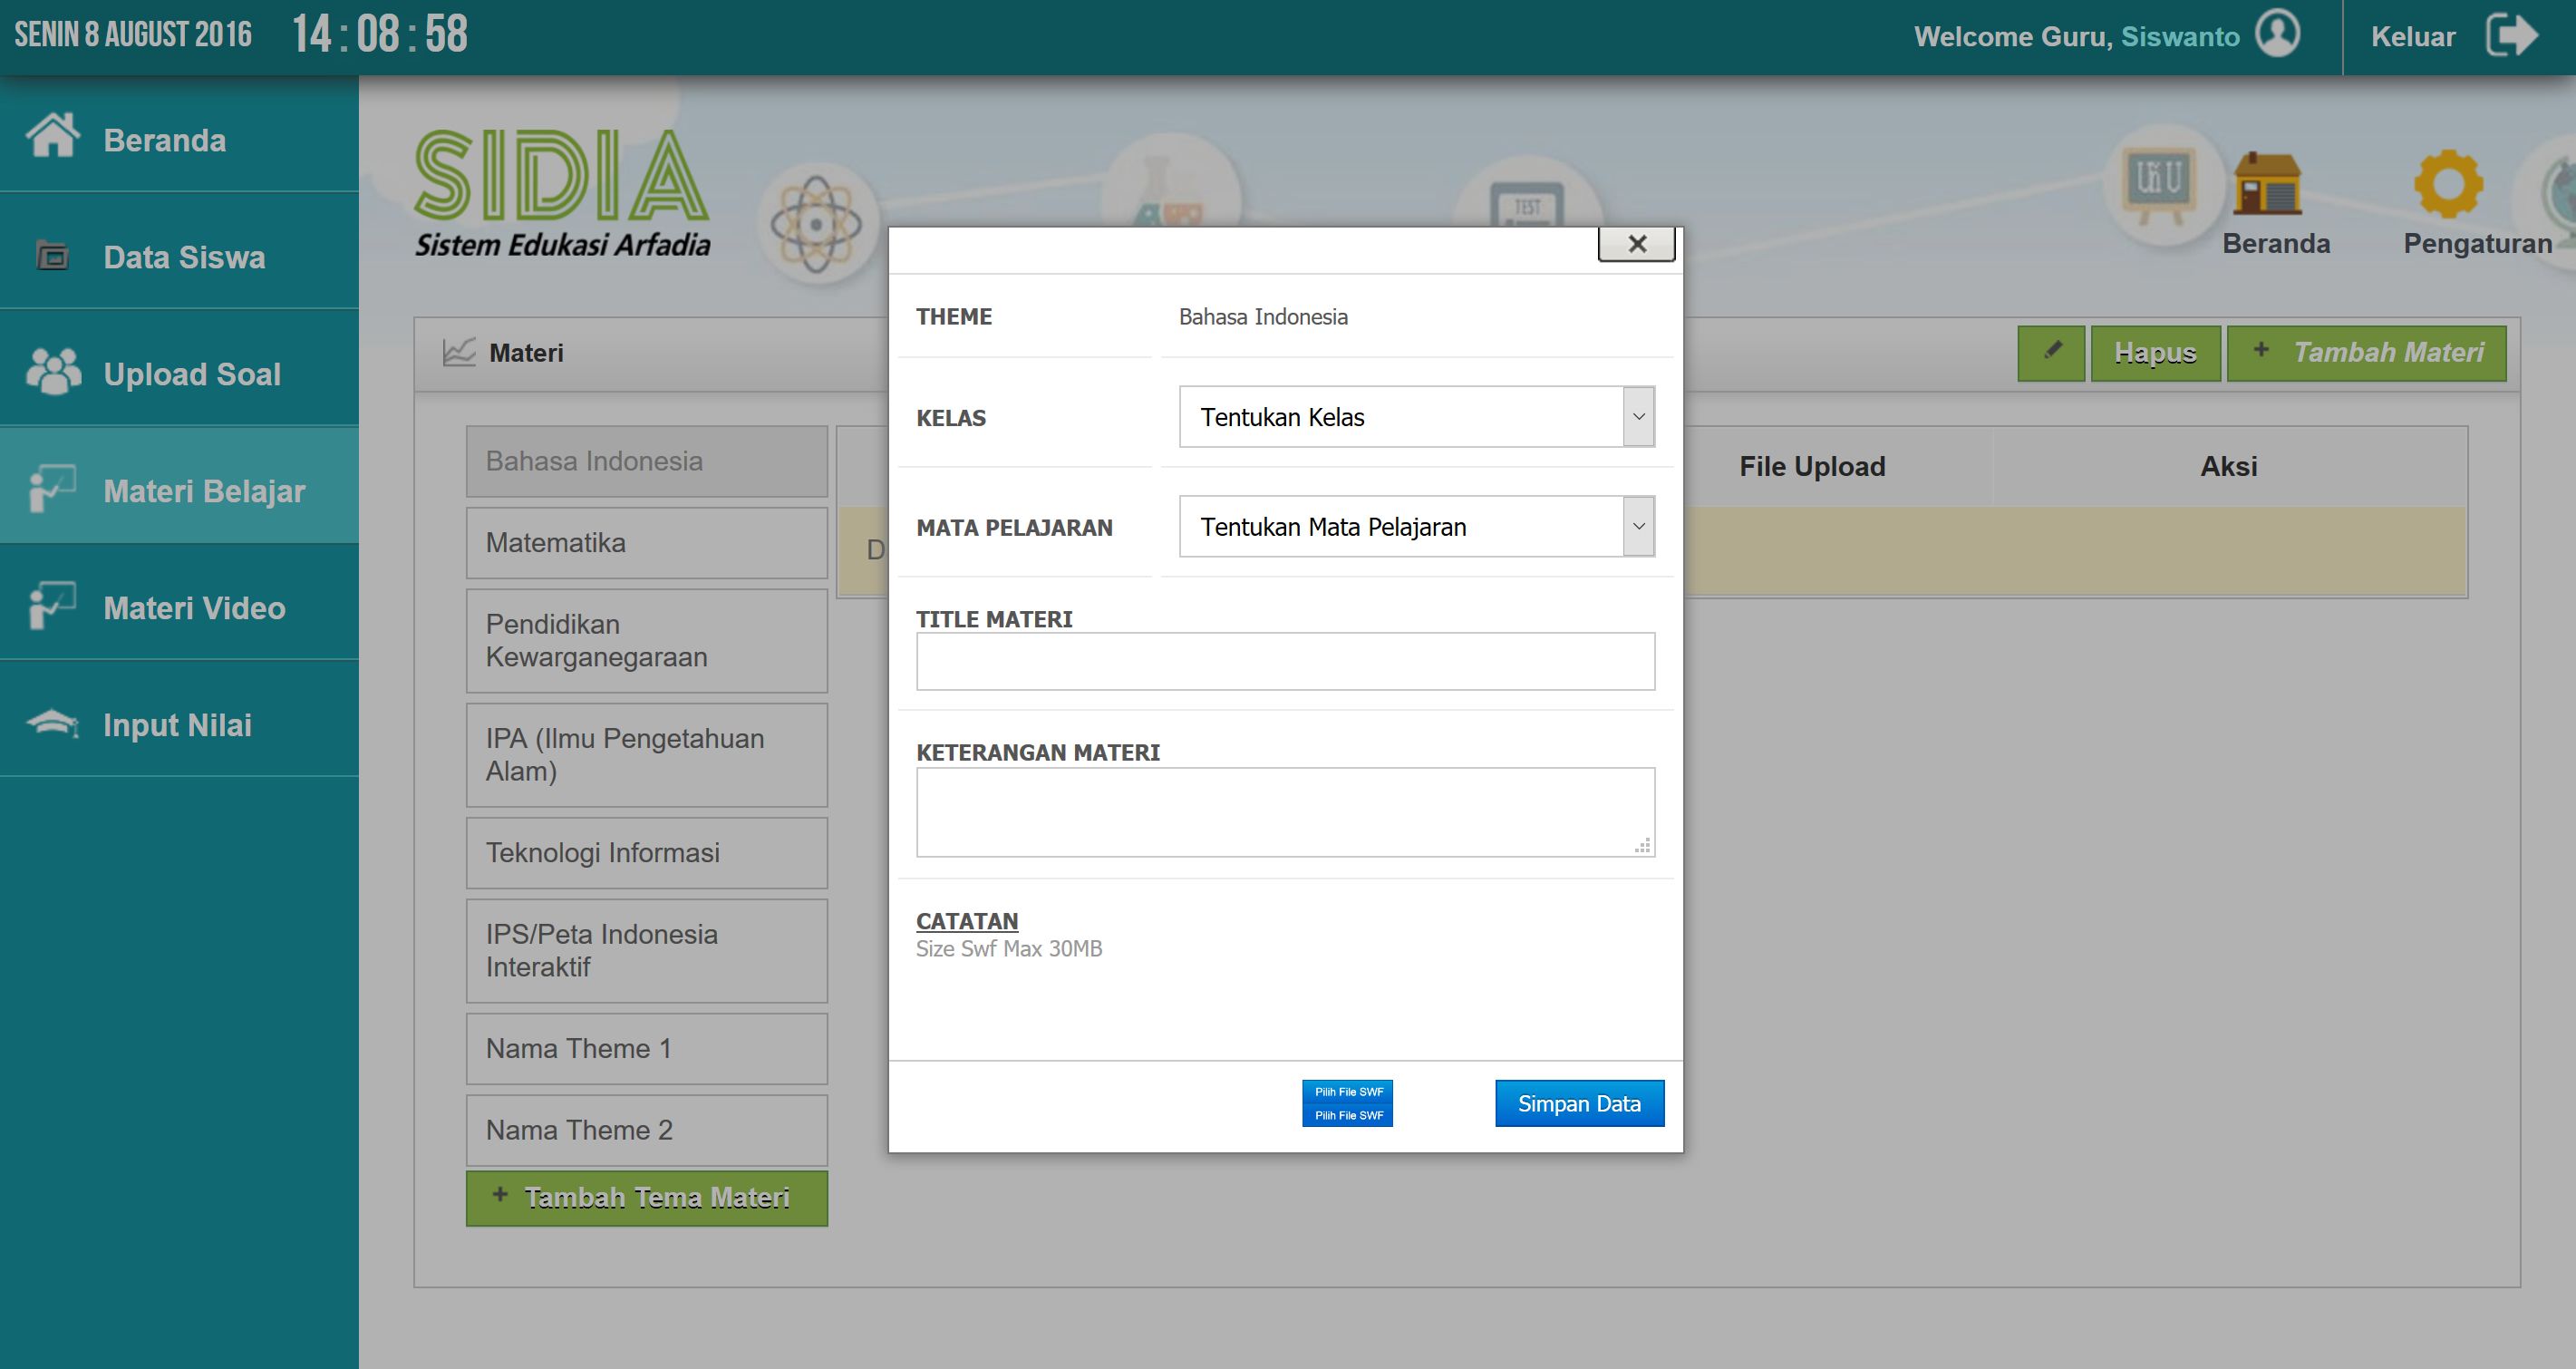Click the Pengaturan label in header
This screenshot has height=1369, width=2576.
(x=2477, y=243)
